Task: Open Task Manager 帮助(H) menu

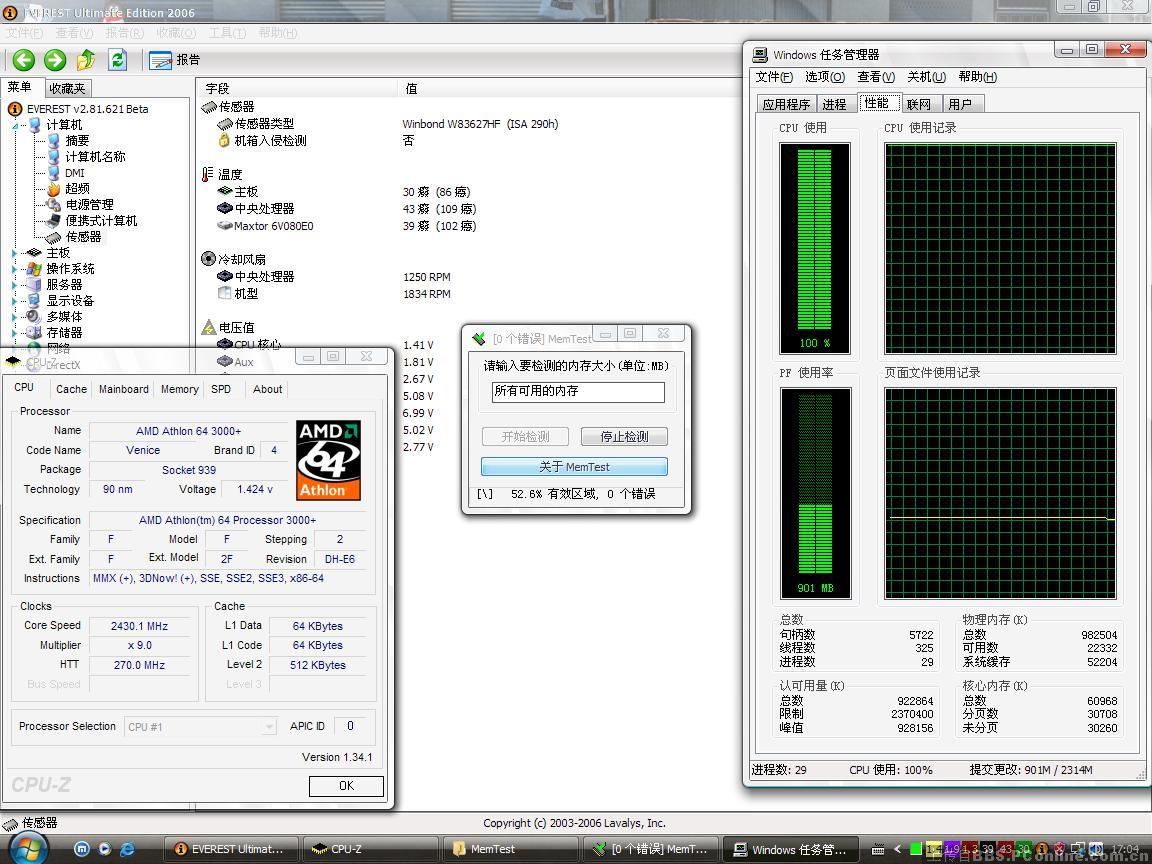Action: 977,77
